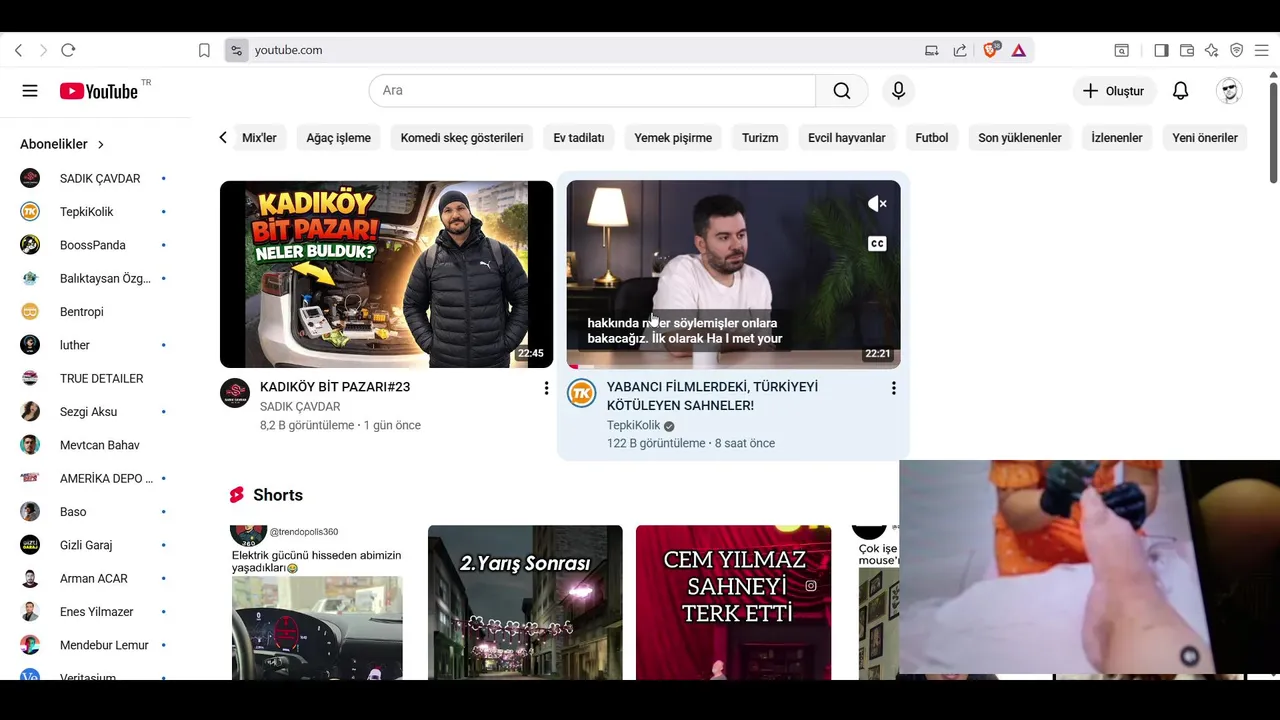Open the Oluştur create menu
The height and width of the screenshot is (720, 1280).
click(1114, 91)
